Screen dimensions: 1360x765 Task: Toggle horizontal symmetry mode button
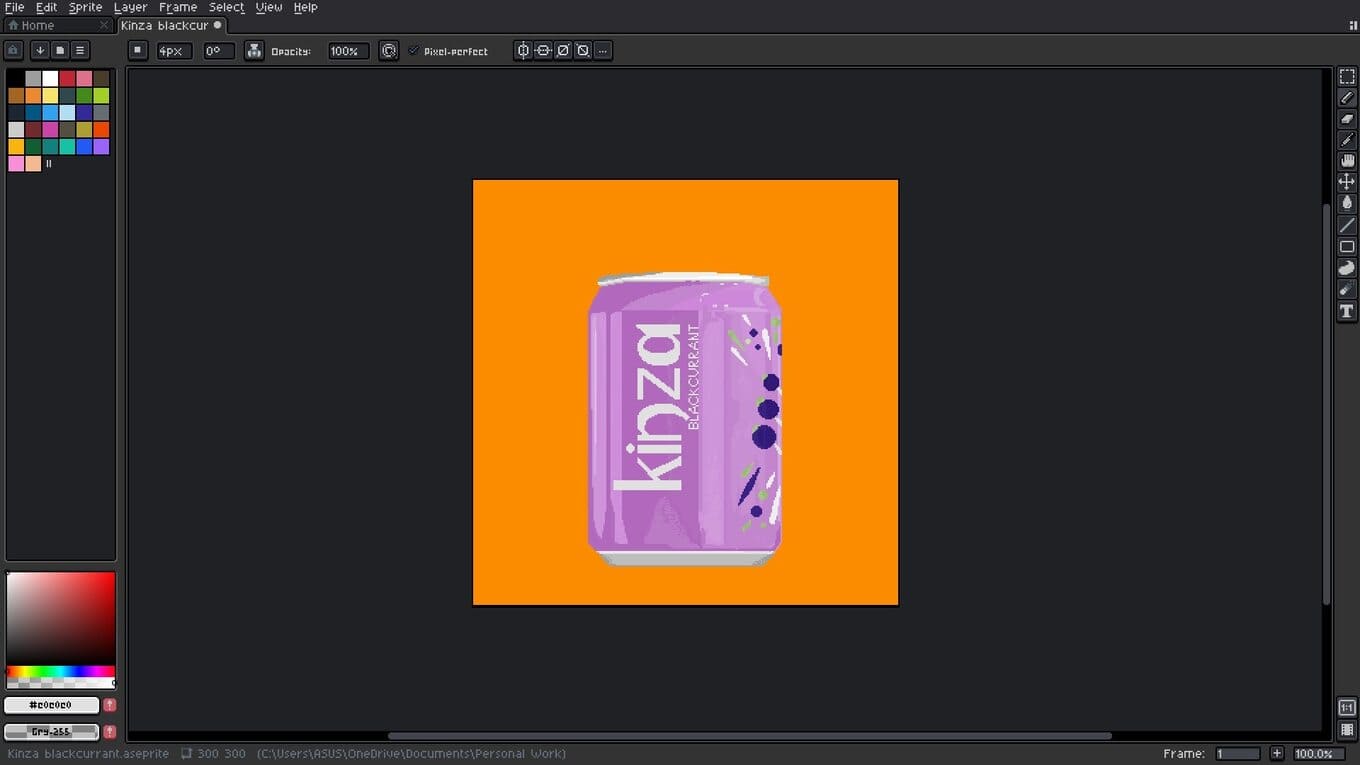(523, 51)
